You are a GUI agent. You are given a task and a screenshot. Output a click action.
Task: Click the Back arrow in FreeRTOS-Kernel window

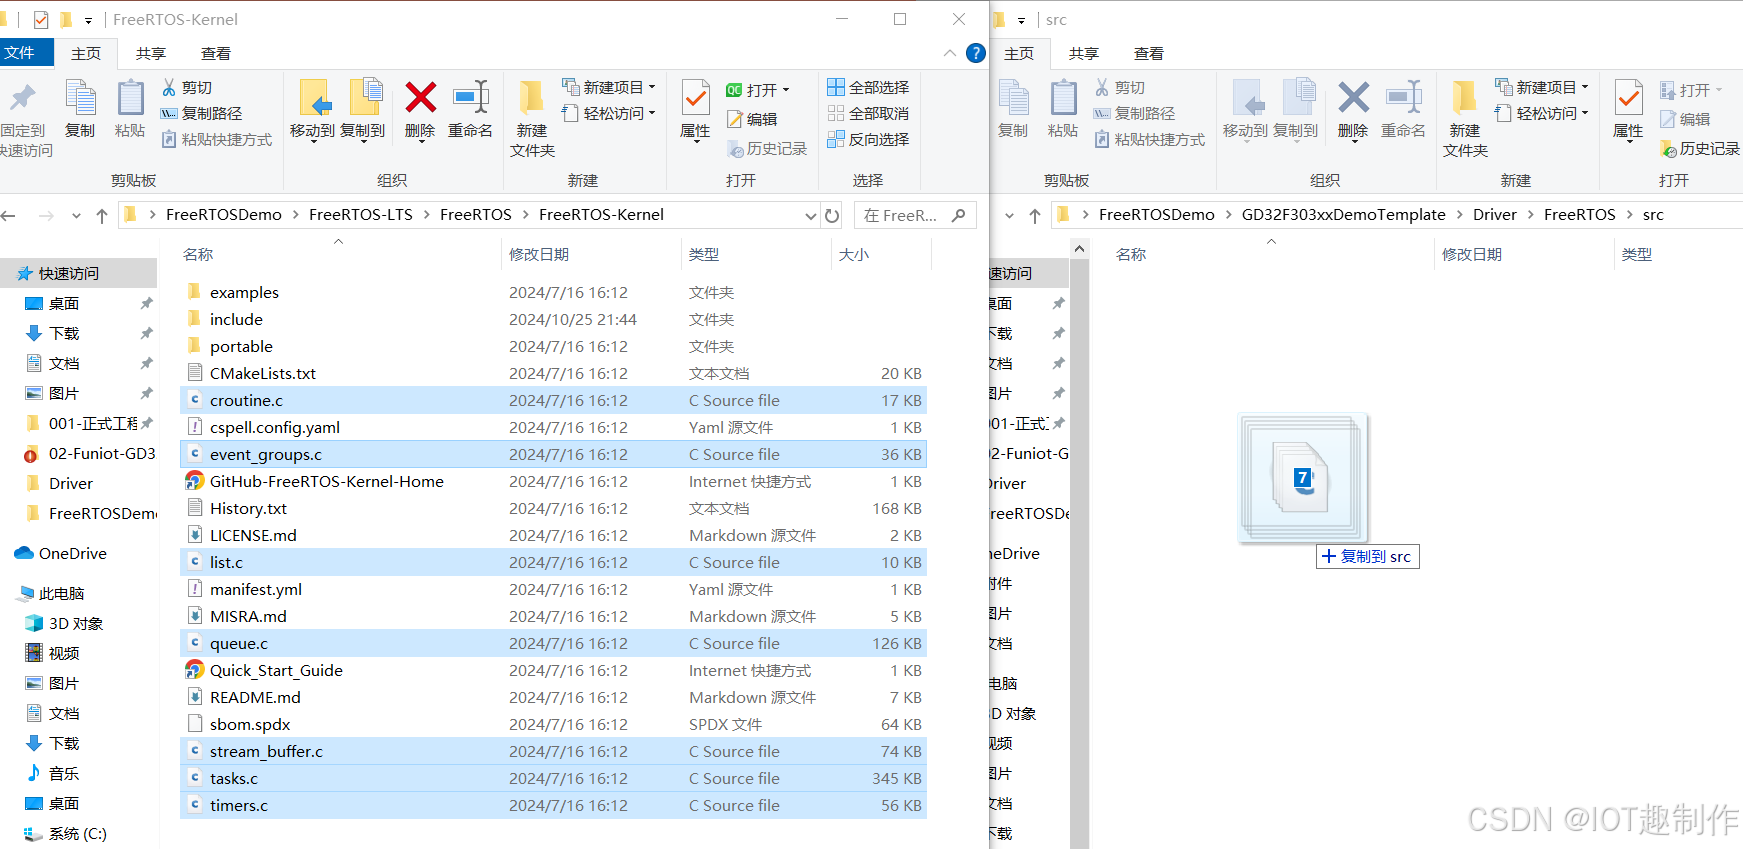[9, 215]
